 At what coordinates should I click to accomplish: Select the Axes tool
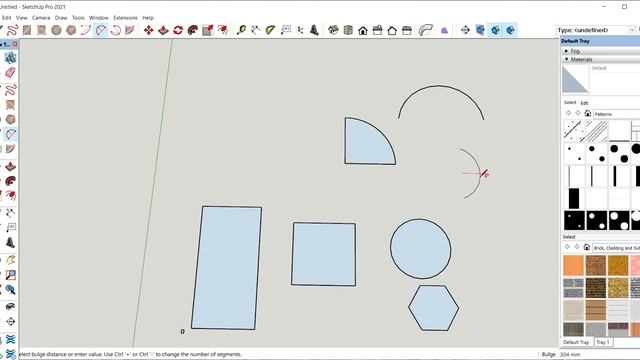coord(300,30)
